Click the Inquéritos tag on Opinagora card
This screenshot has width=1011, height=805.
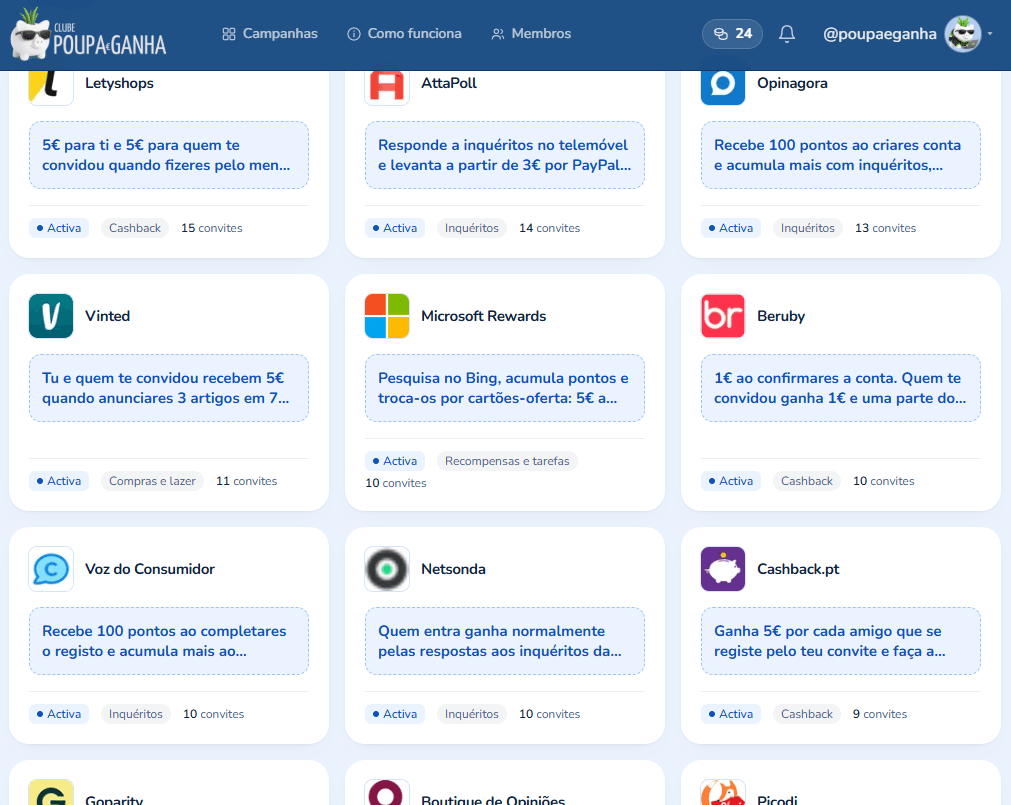click(807, 228)
